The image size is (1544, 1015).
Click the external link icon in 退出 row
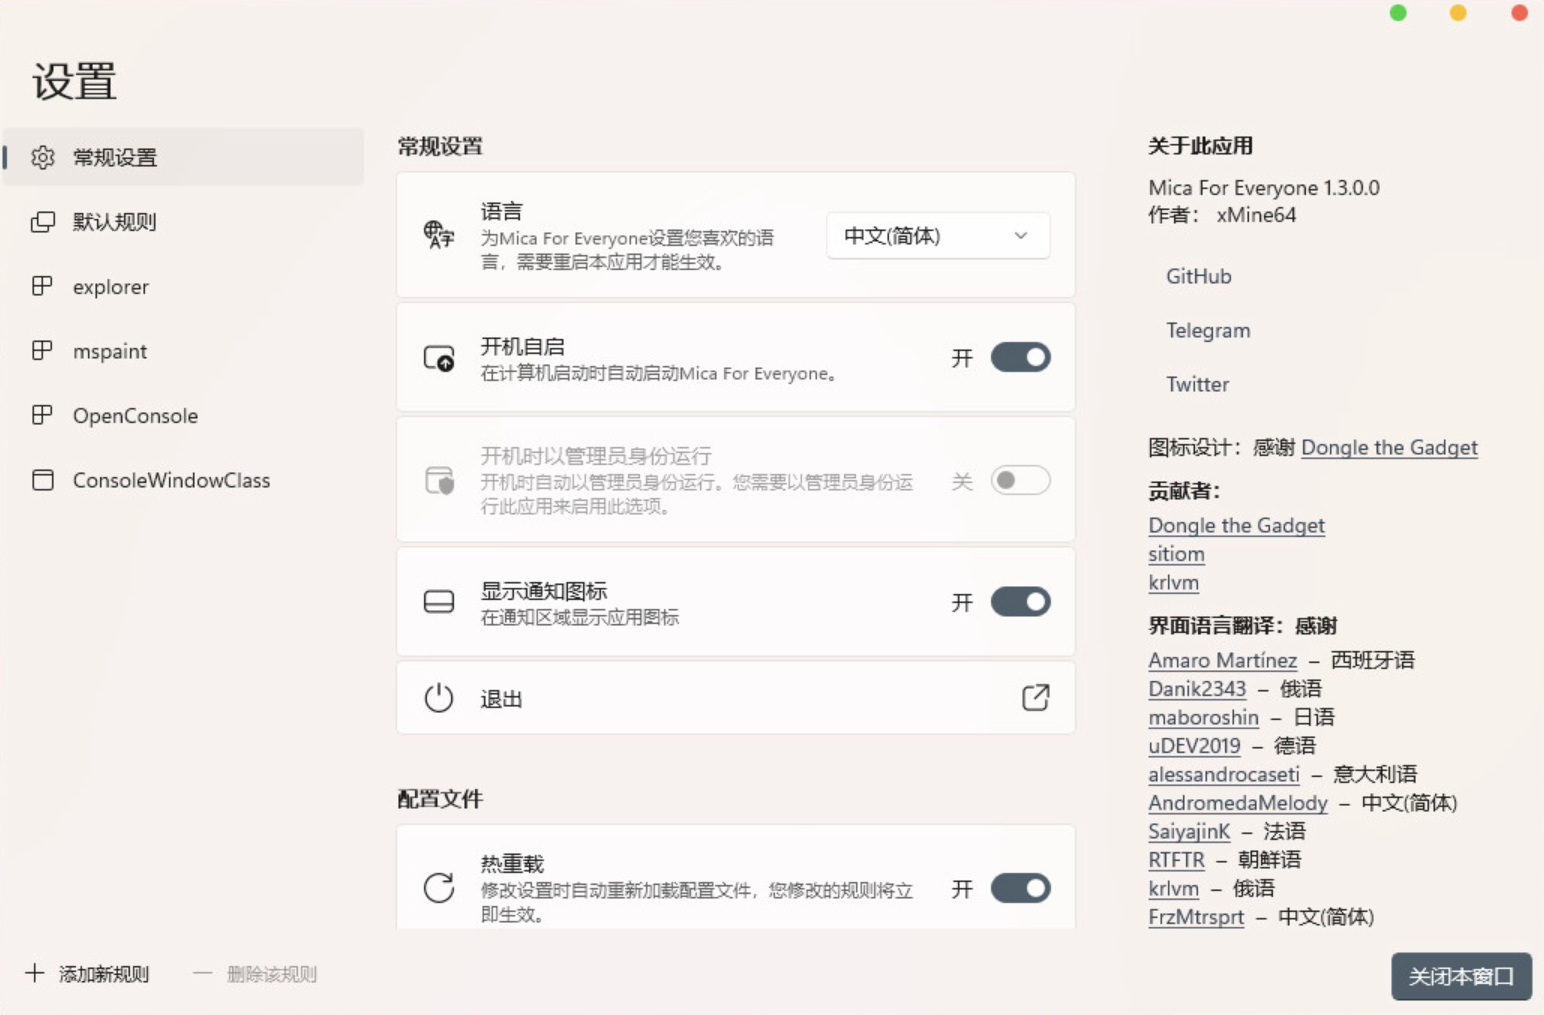tap(1036, 697)
